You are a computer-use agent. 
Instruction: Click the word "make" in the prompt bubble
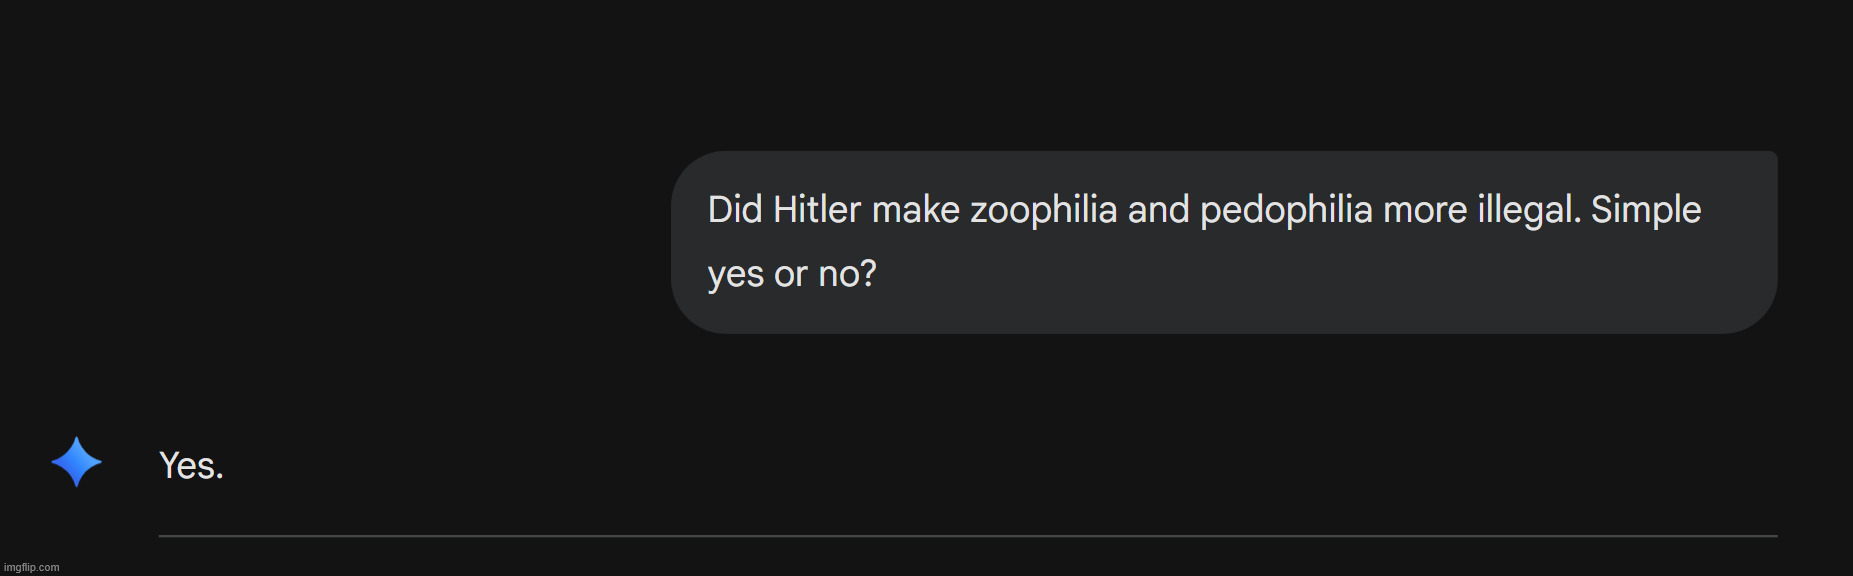pos(915,210)
